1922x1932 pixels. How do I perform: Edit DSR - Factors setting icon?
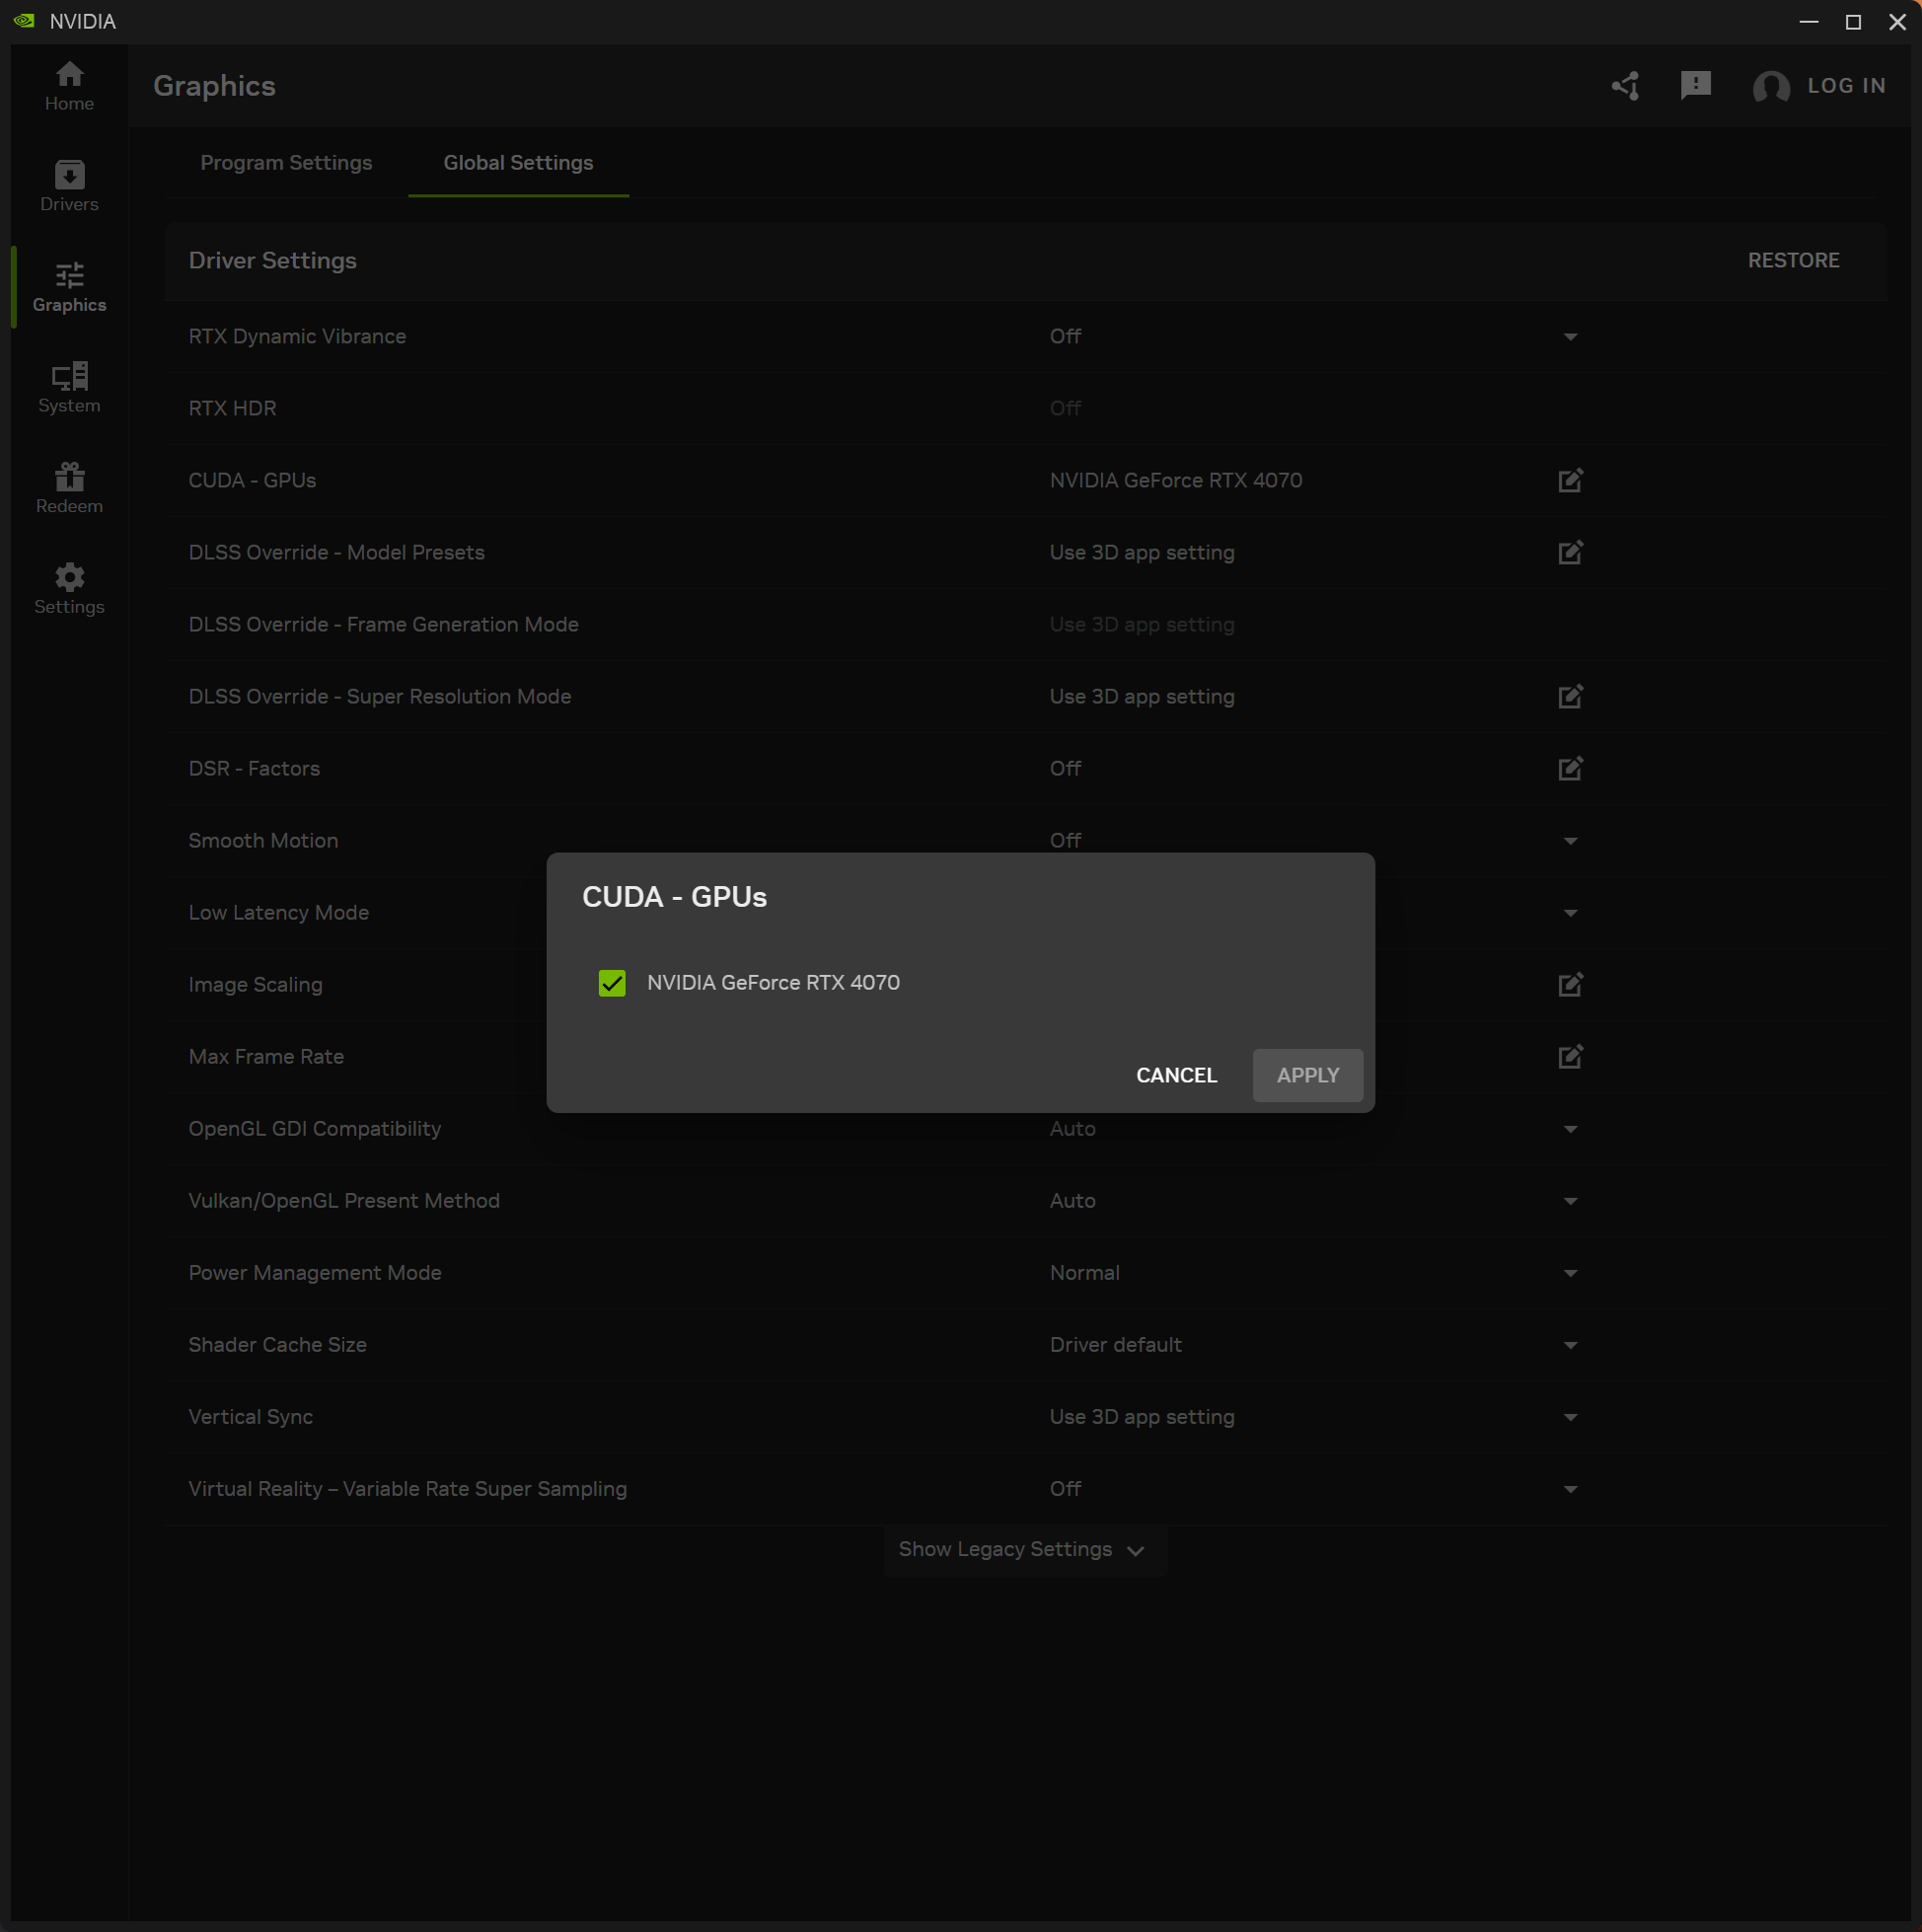point(1570,768)
